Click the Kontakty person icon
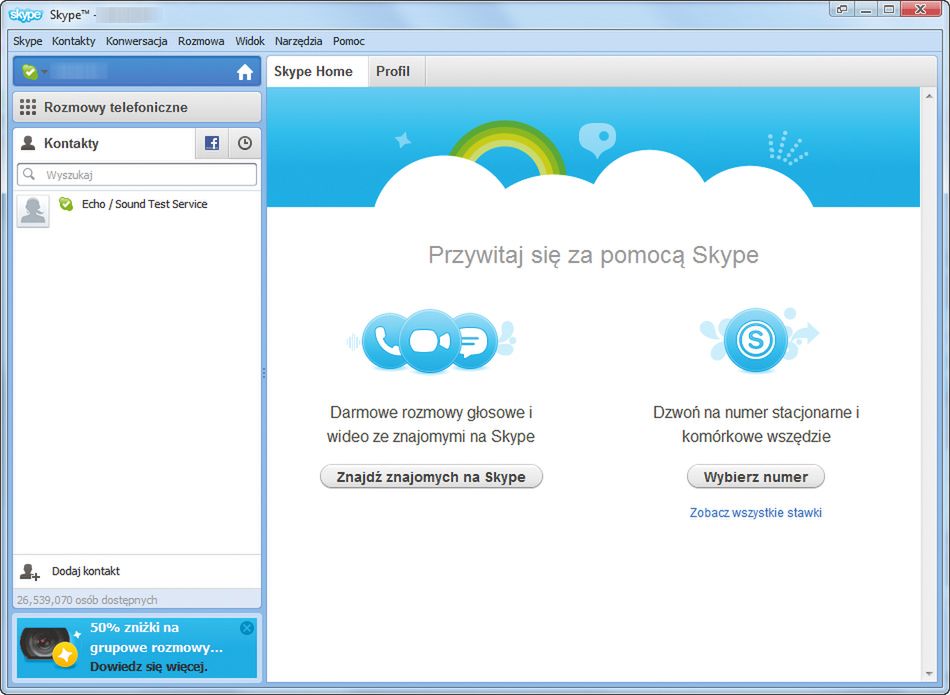950x695 pixels. click(x=28, y=143)
